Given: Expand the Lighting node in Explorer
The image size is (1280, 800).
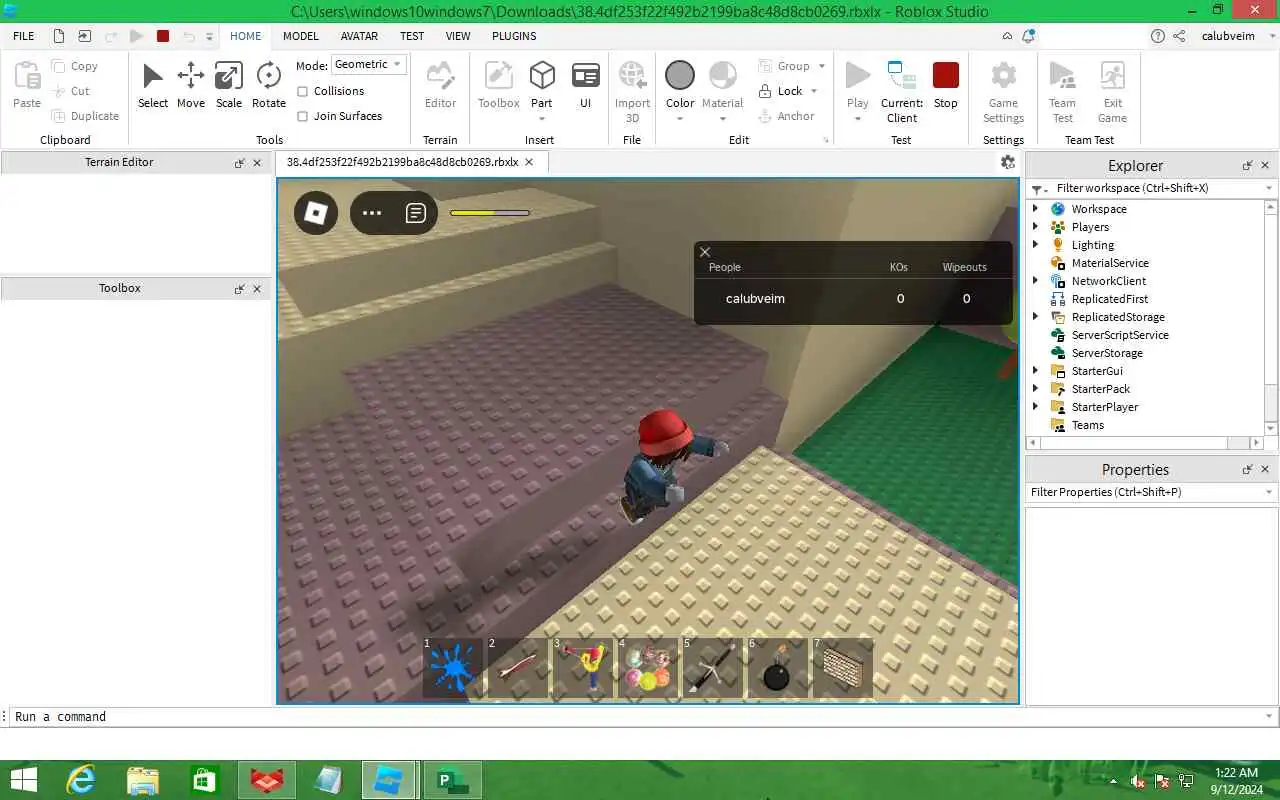Looking at the screenshot, I should coord(1036,245).
